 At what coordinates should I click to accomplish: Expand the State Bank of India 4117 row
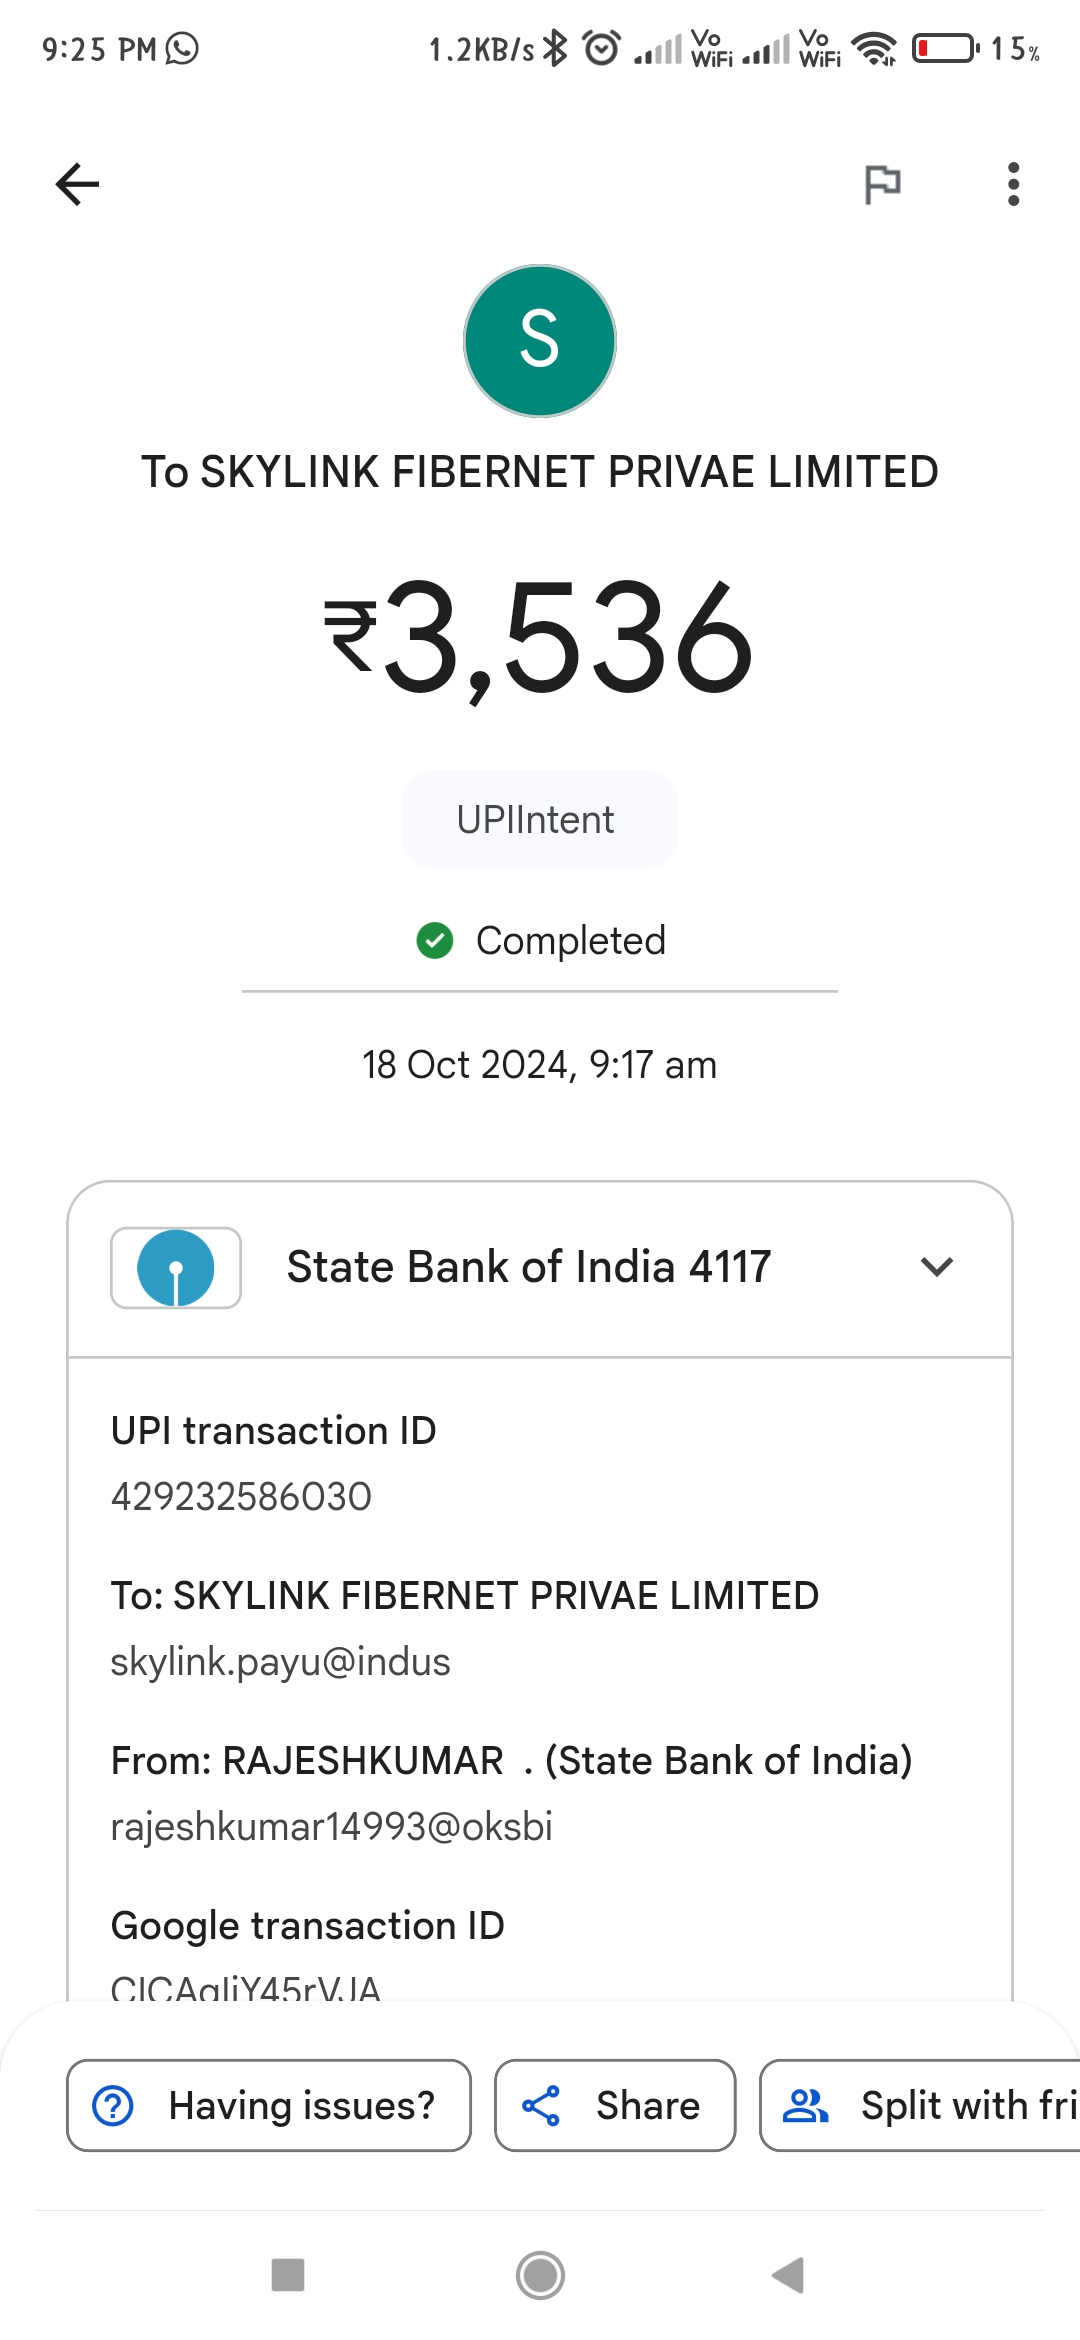pos(540,1268)
